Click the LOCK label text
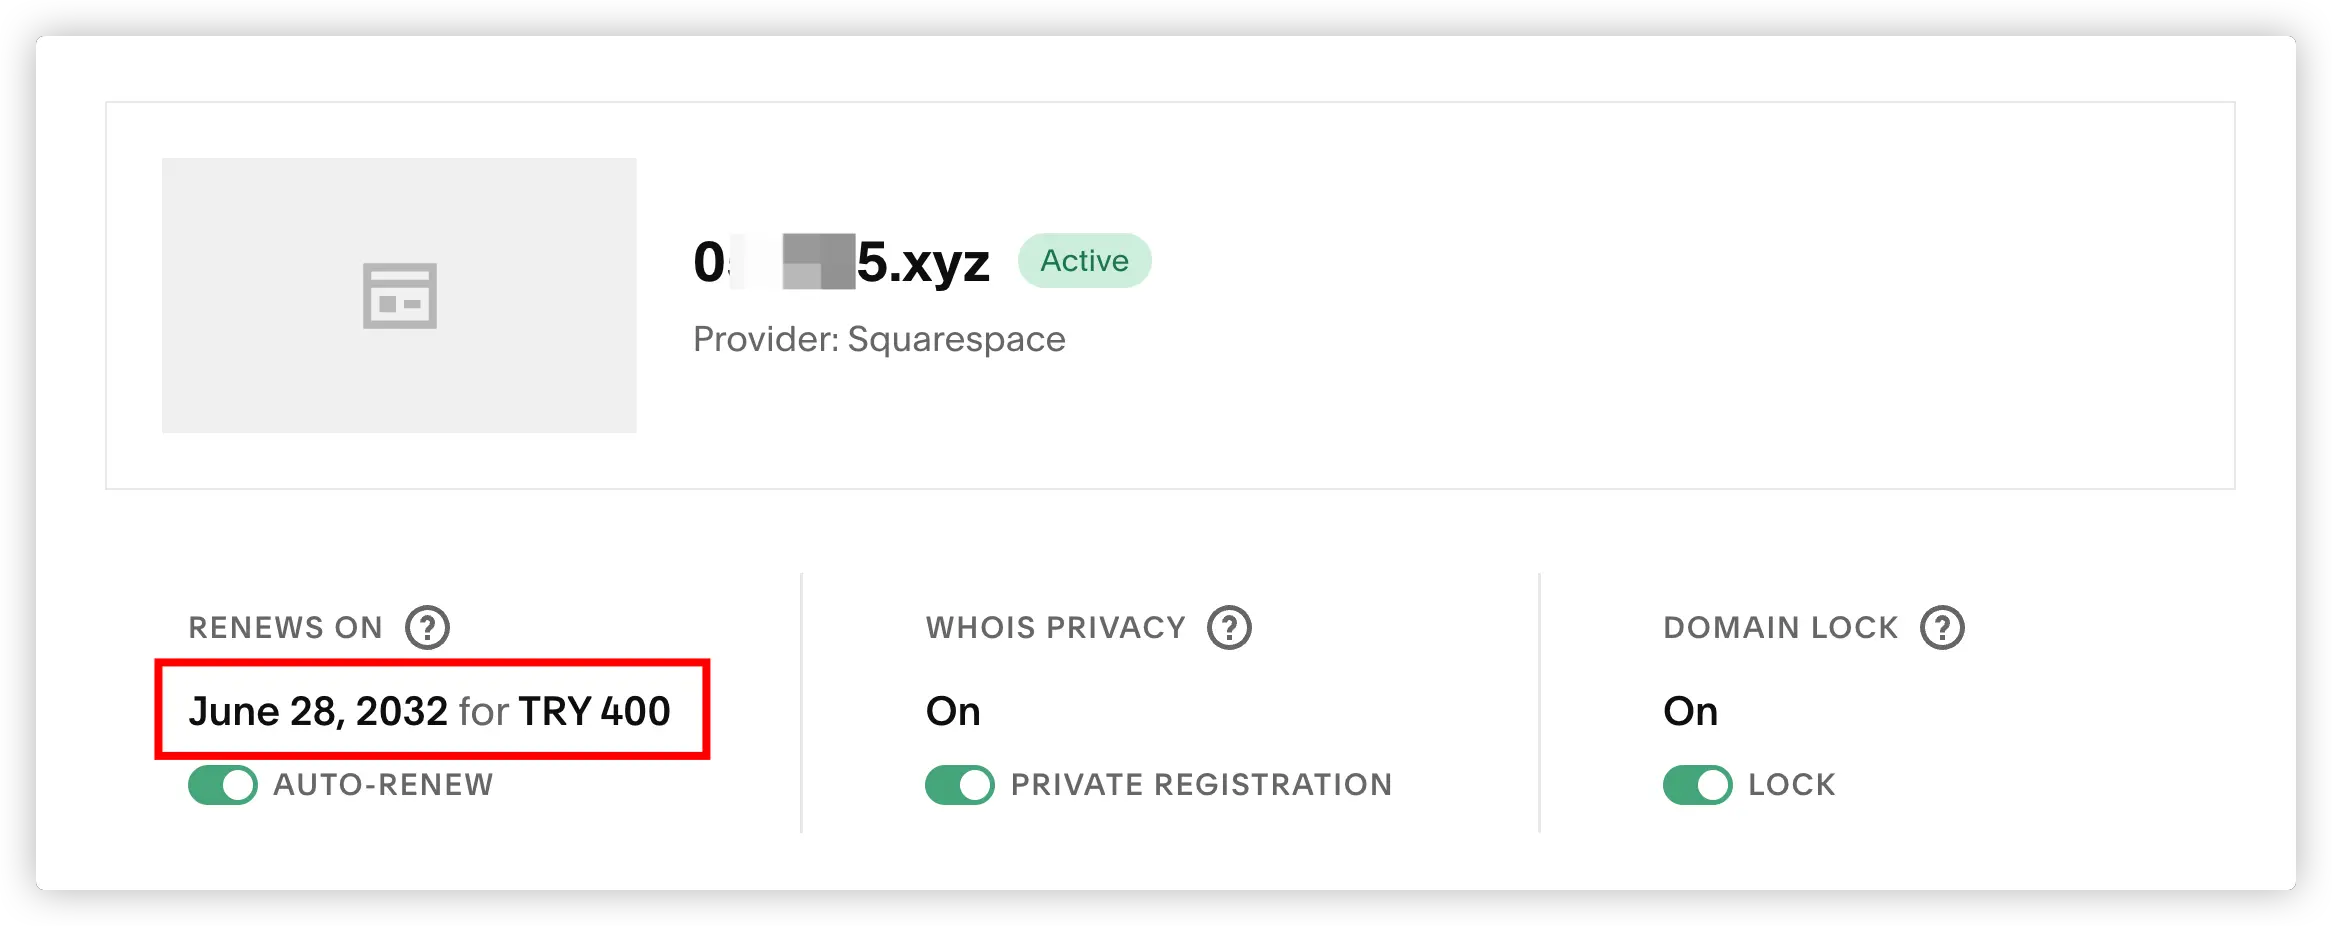This screenshot has height=926, width=2332. coord(1791,785)
